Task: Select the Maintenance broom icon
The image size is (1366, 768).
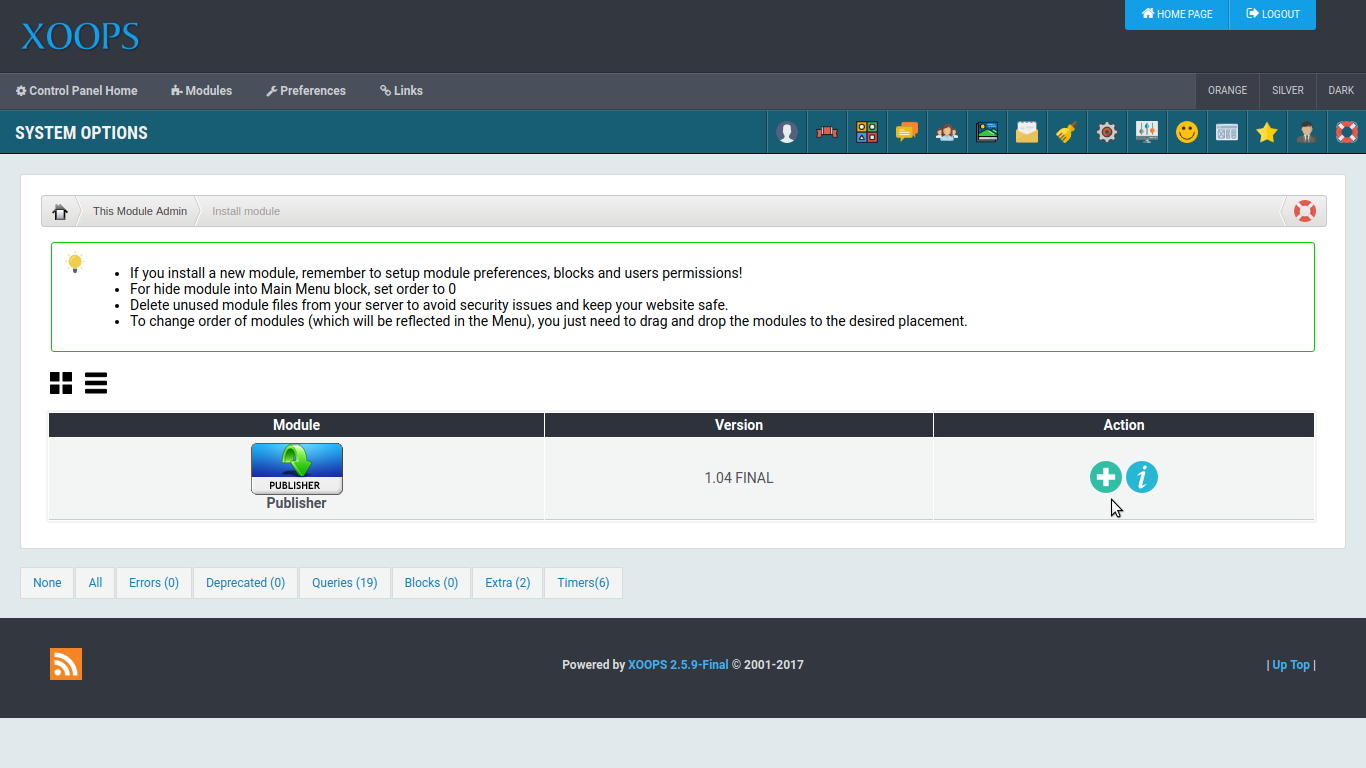Action: (x=1067, y=131)
